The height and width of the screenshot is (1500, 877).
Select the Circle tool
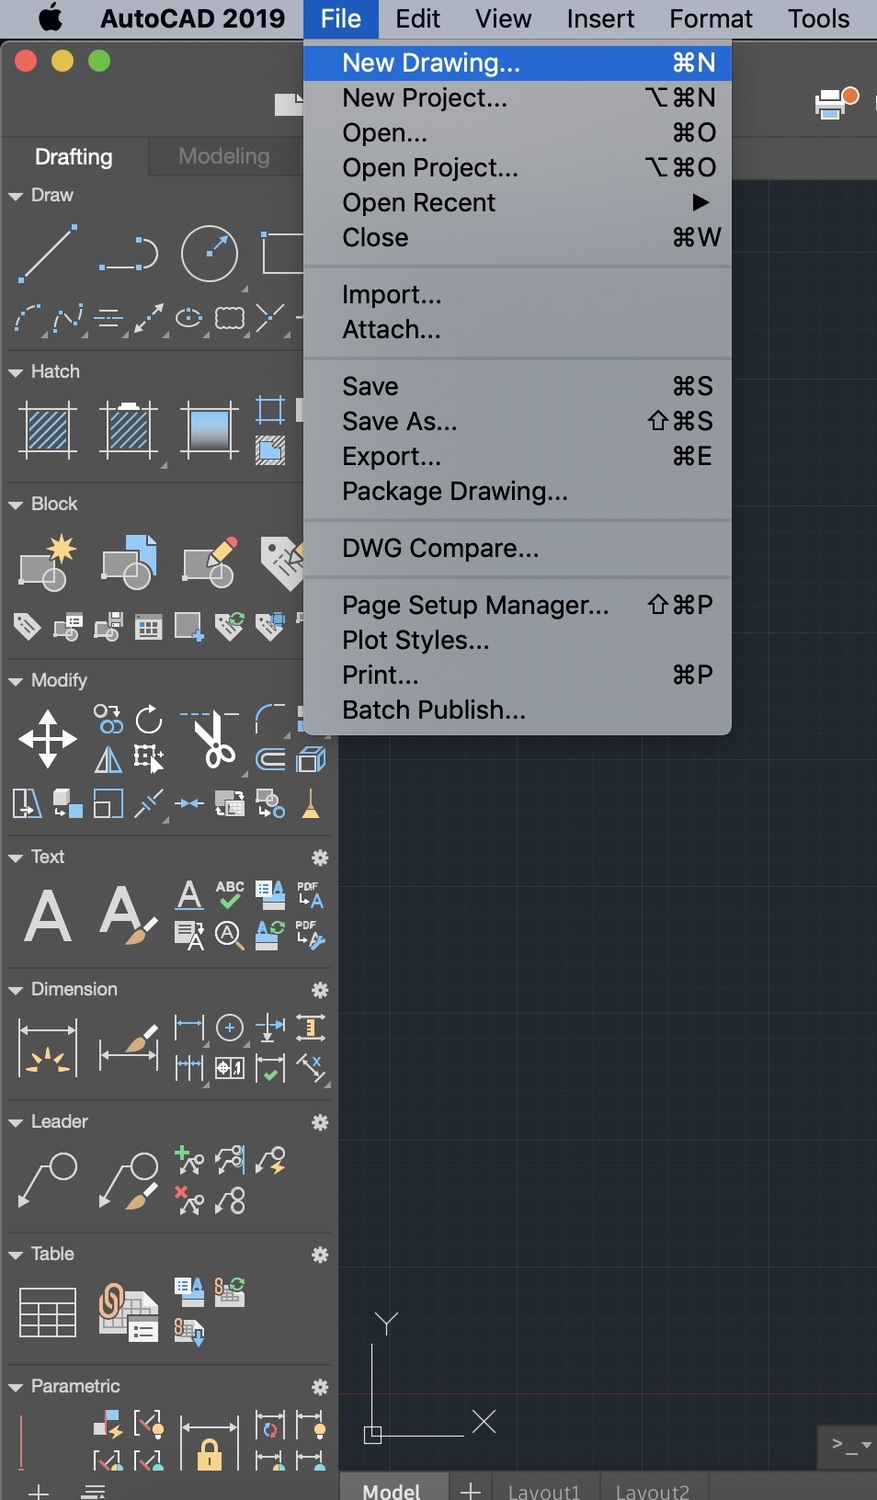point(209,253)
